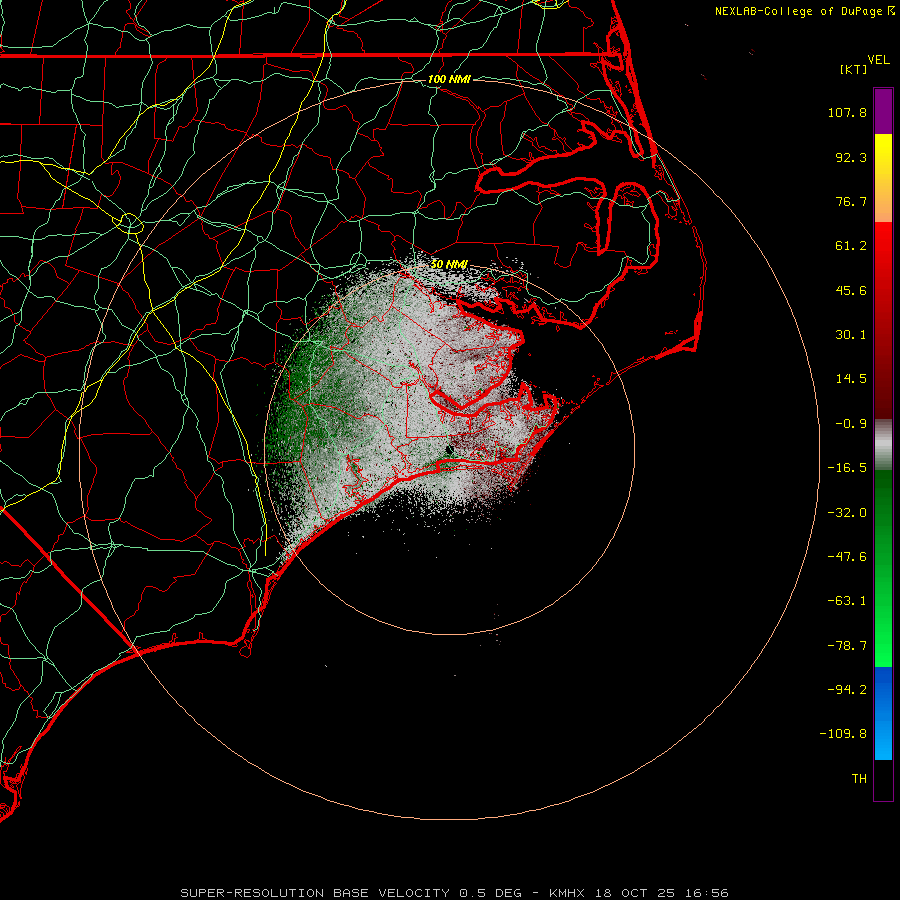Click the VEL label above the color scale

(x=879, y=60)
